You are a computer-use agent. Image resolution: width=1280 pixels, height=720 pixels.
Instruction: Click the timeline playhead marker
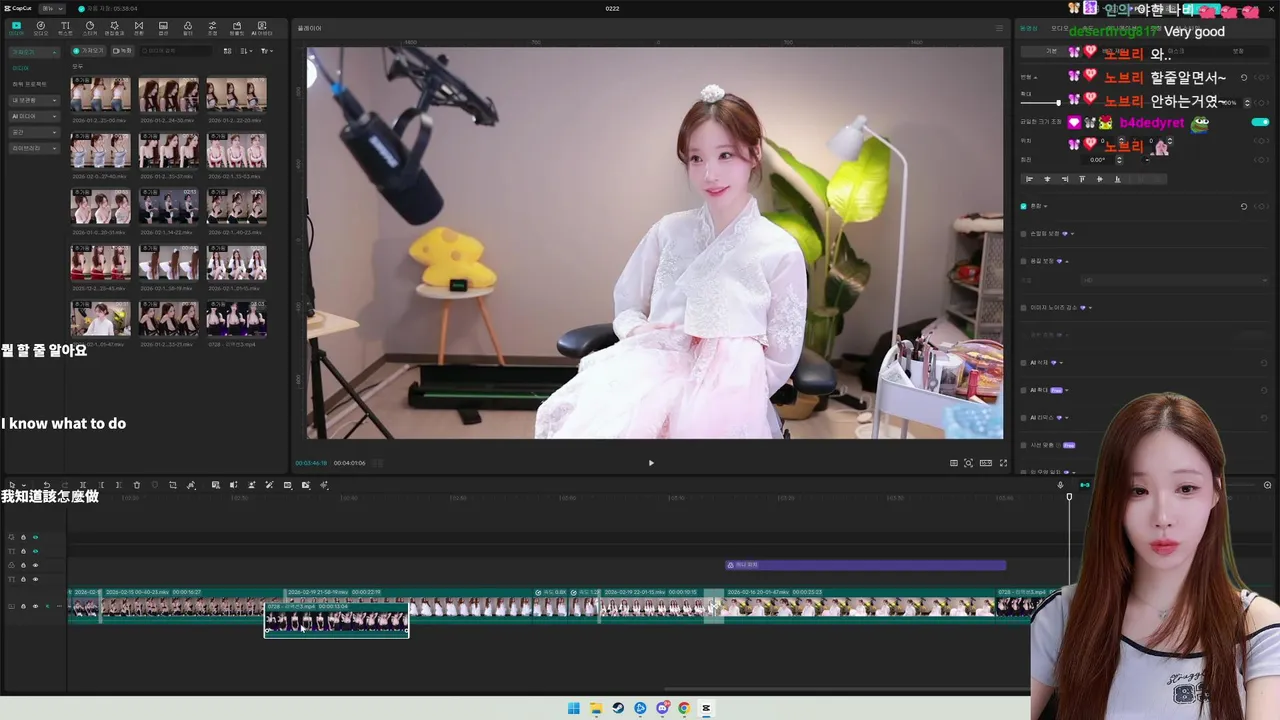1069,497
